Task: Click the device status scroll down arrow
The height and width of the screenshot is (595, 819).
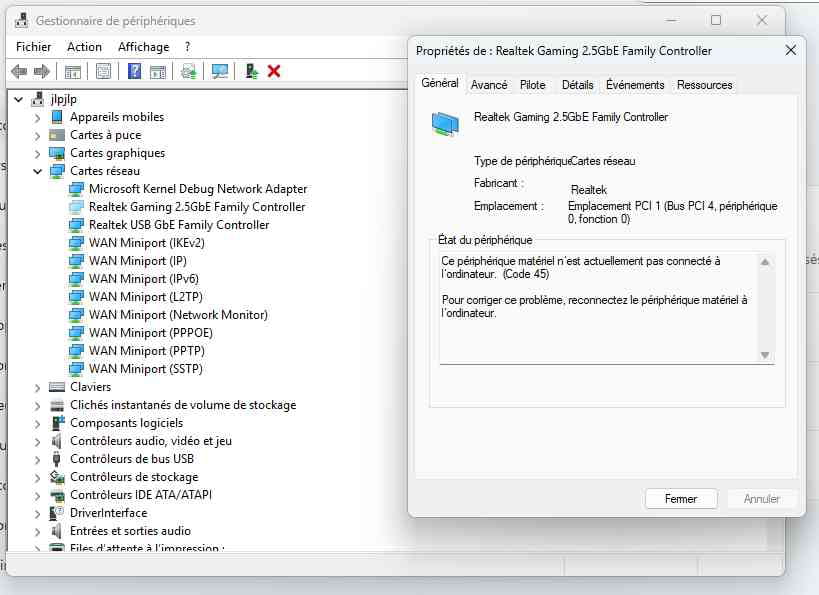Action: [766, 355]
